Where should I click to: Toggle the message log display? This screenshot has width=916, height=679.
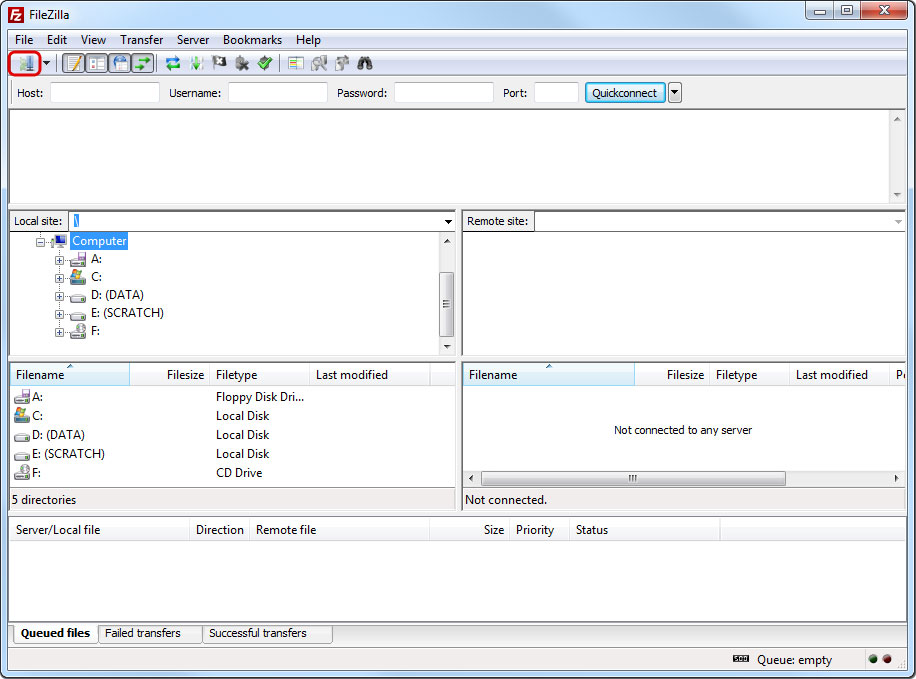click(73, 63)
